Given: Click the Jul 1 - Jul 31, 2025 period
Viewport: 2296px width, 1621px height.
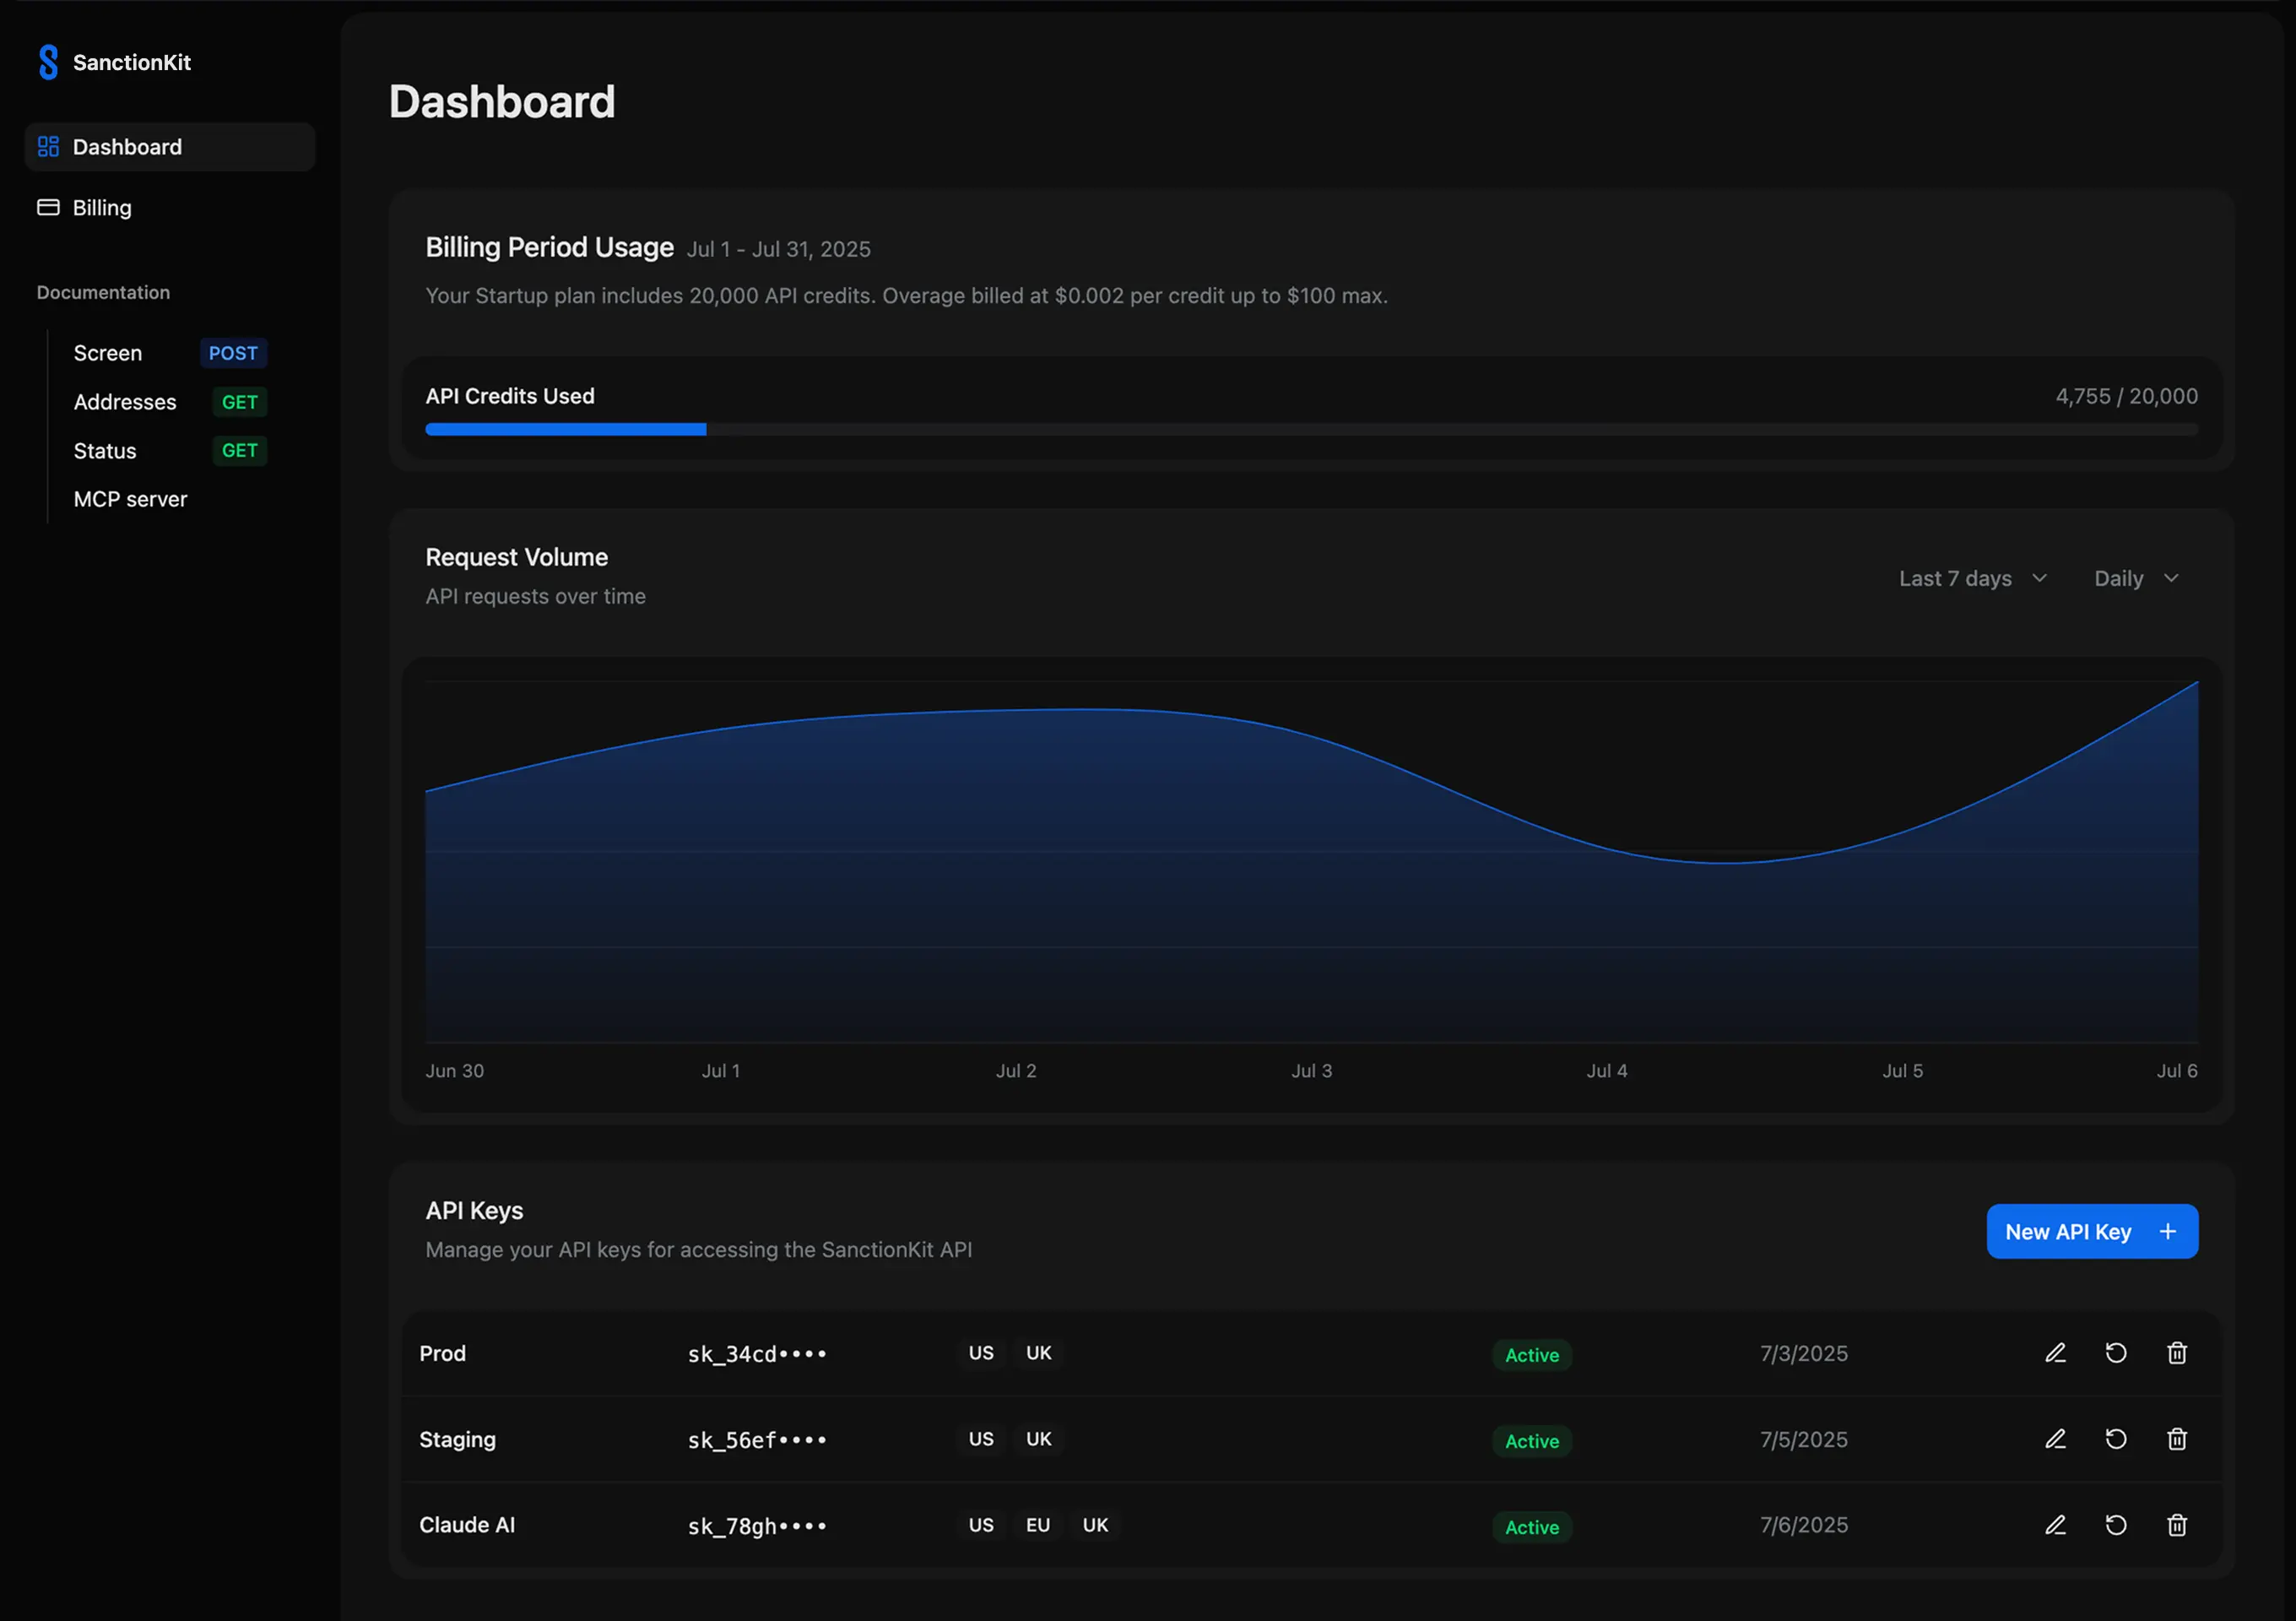Looking at the screenshot, I should tap(778, 249).
